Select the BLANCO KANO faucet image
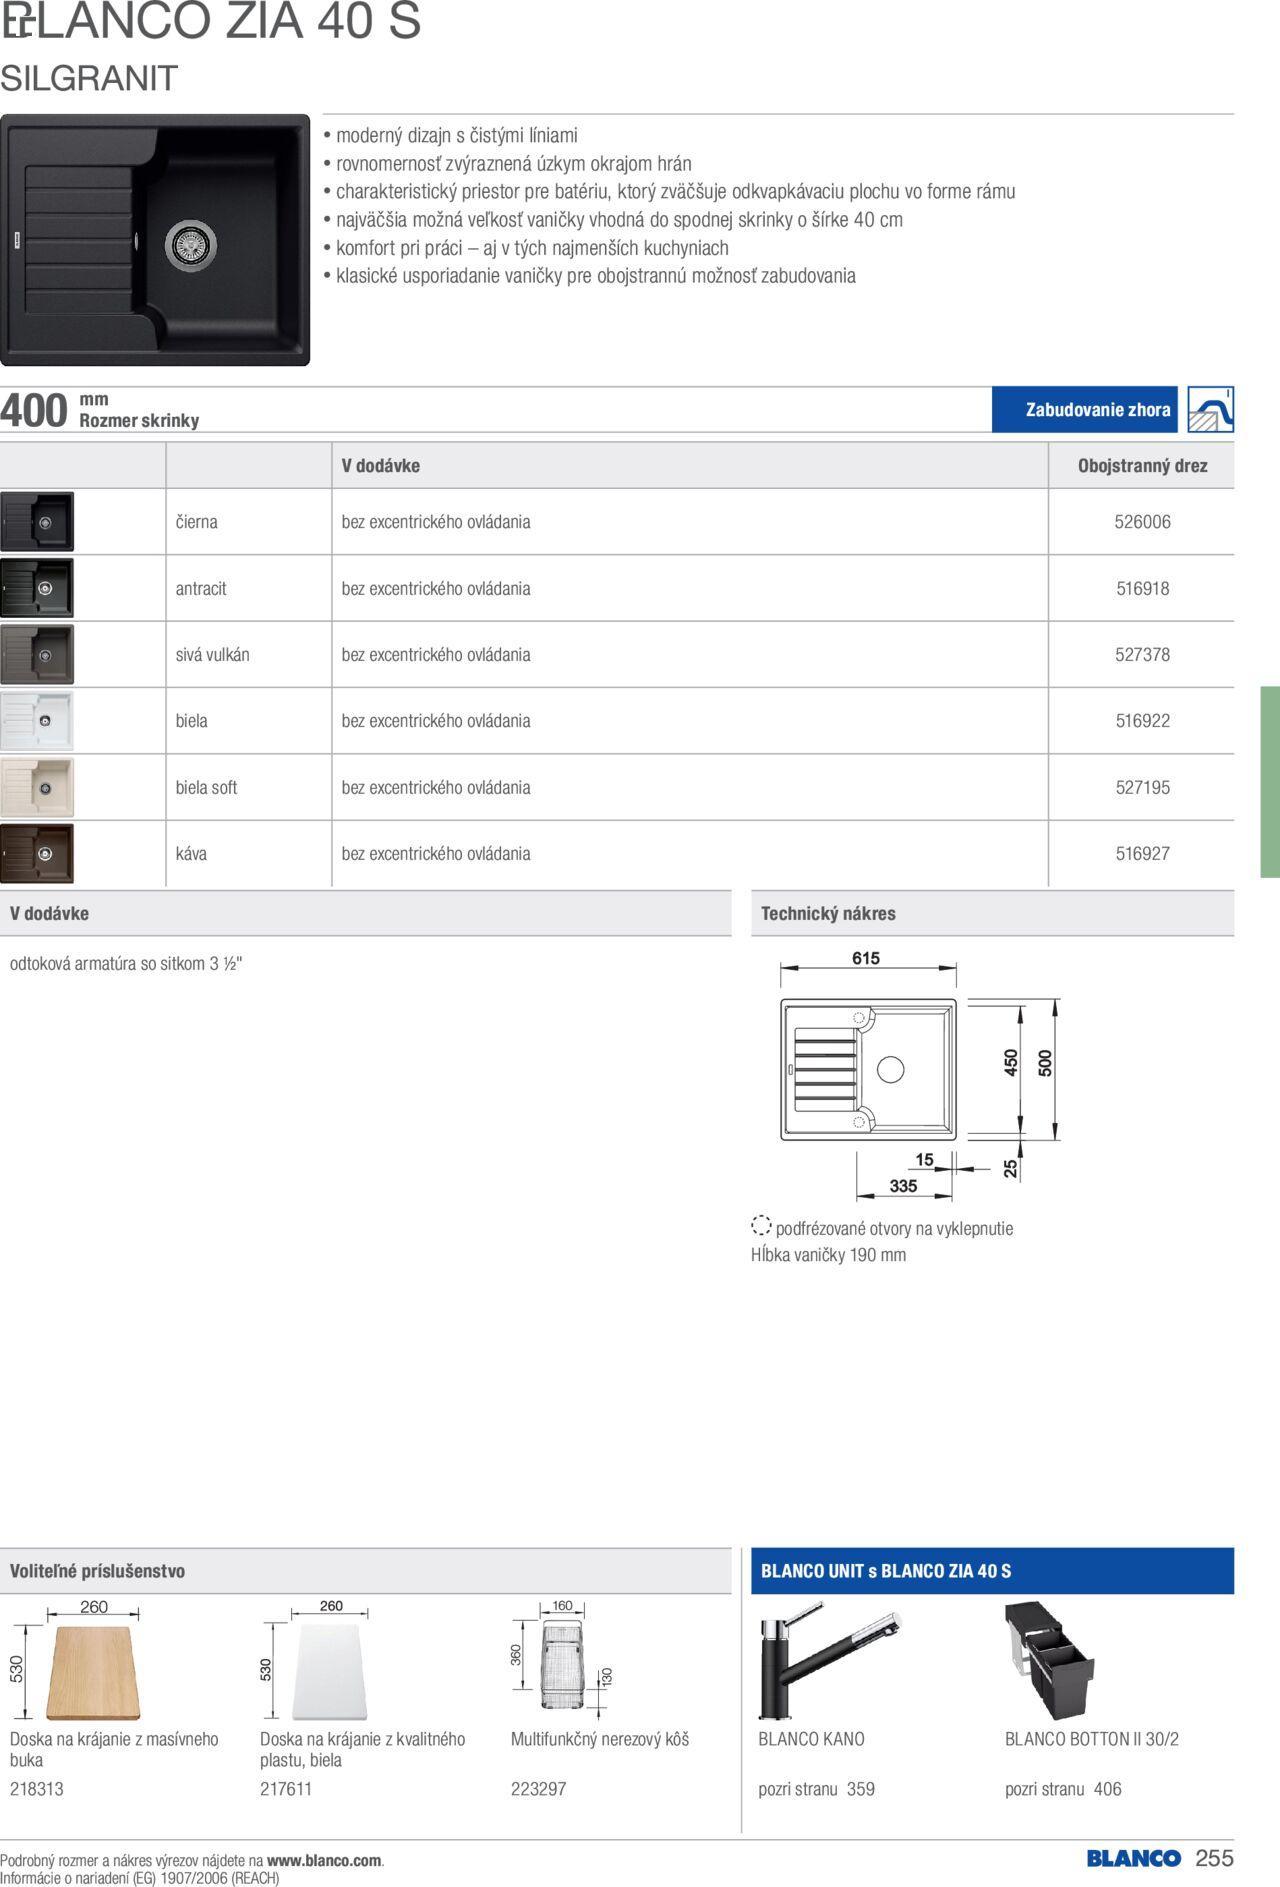This screenshot has height=1887, width=1280. [829, 1662]
